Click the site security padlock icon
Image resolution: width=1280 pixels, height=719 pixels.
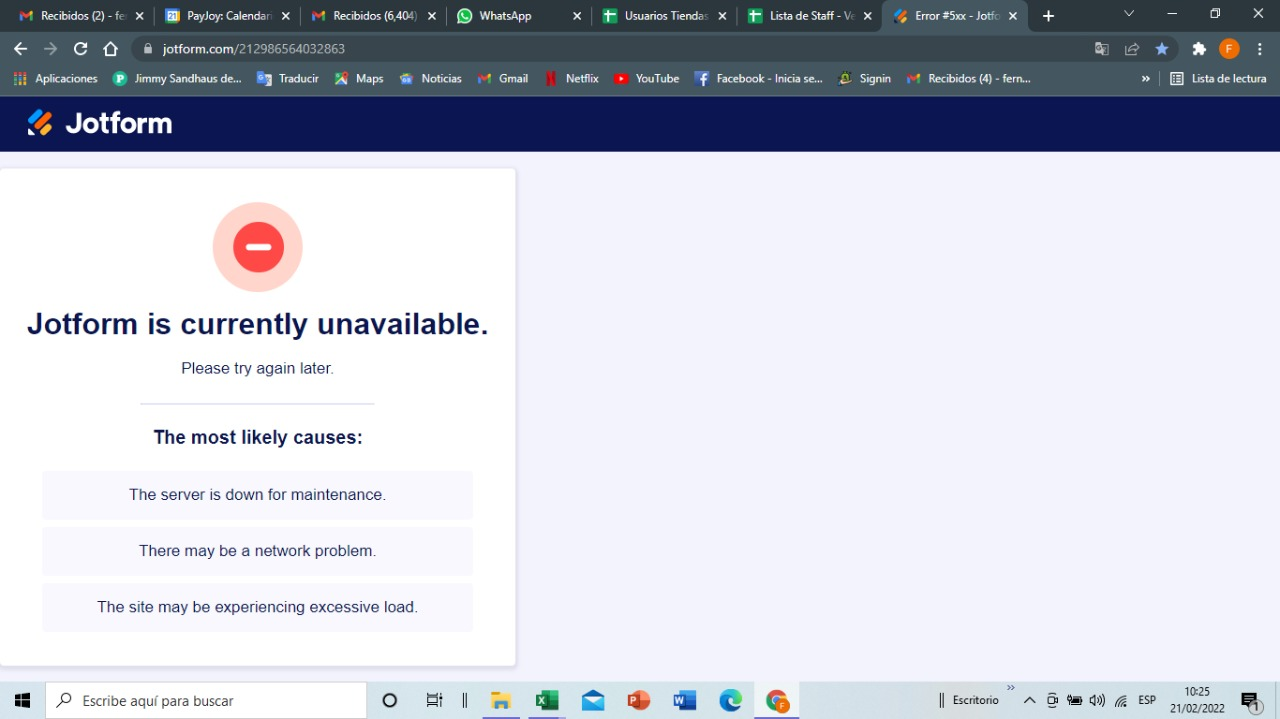coord(146,47)
